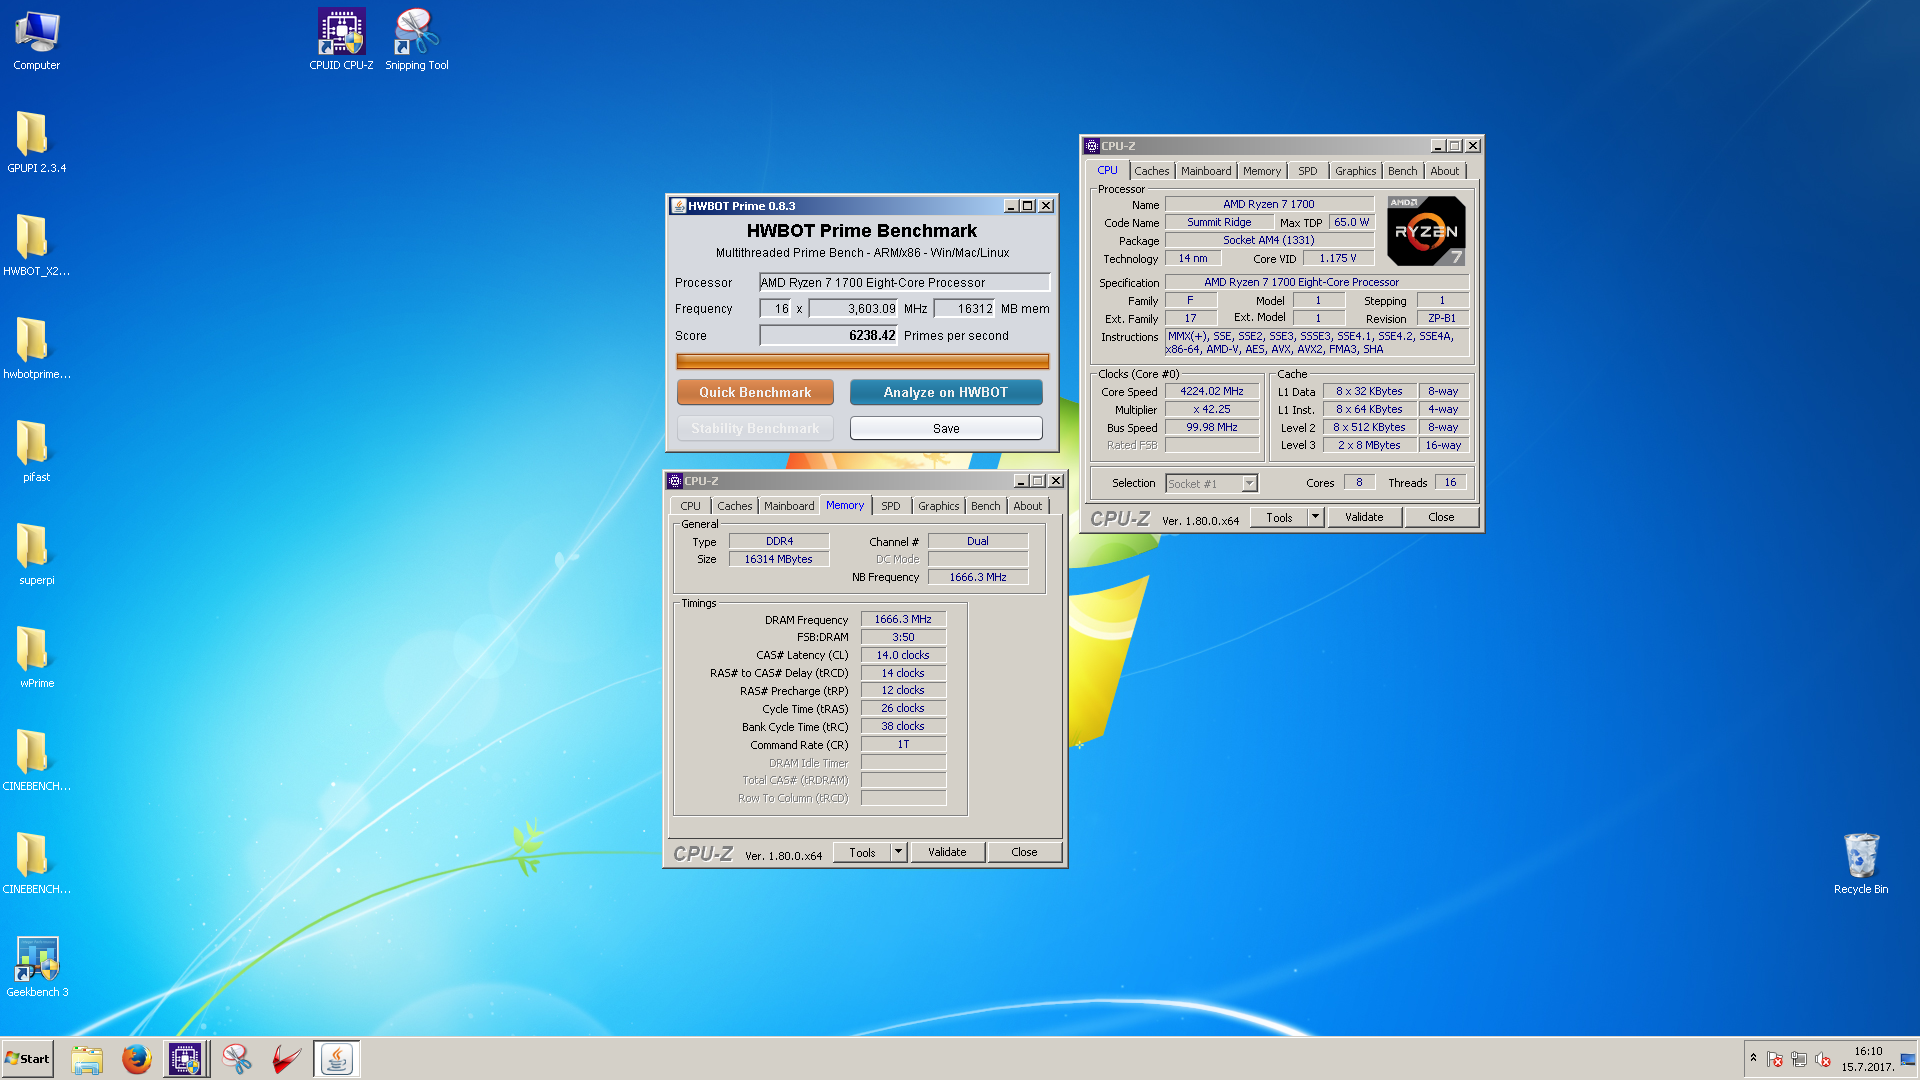Open the GPUPI 2.3.4 folder
This screenshot has height=1080, width=1920.
coord(37,142)
